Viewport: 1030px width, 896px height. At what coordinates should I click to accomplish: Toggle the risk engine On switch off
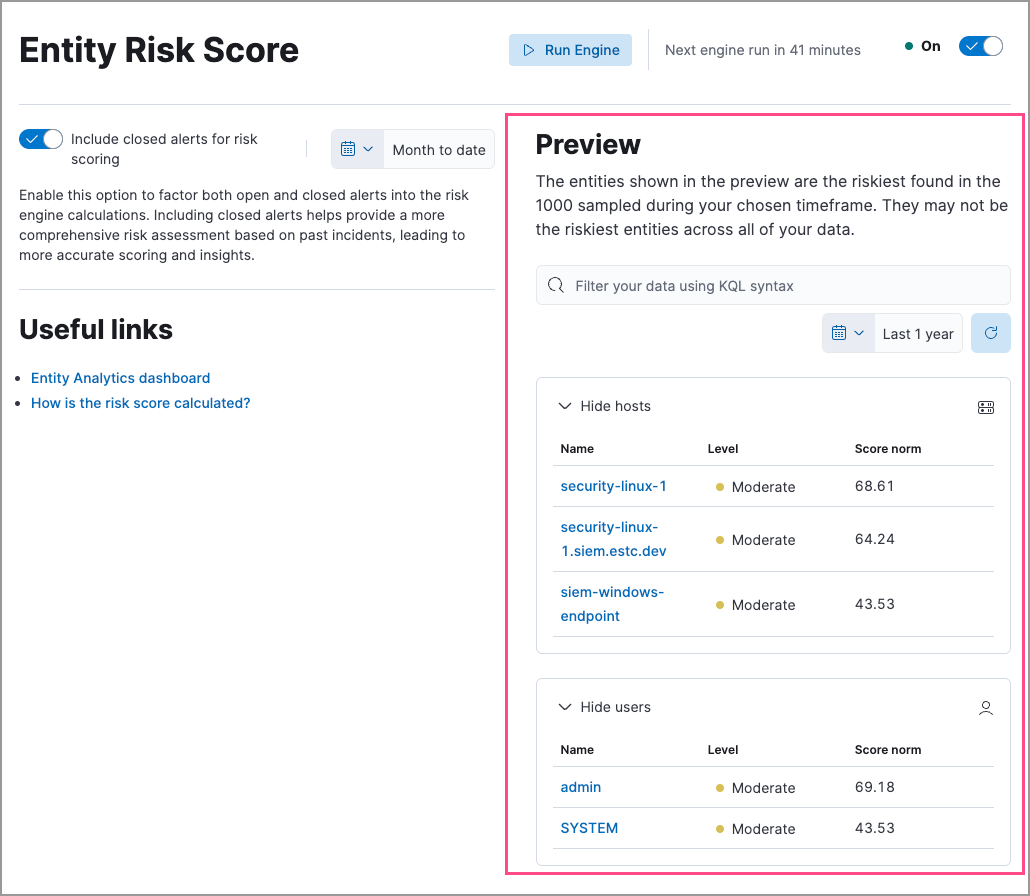(979, 45)
